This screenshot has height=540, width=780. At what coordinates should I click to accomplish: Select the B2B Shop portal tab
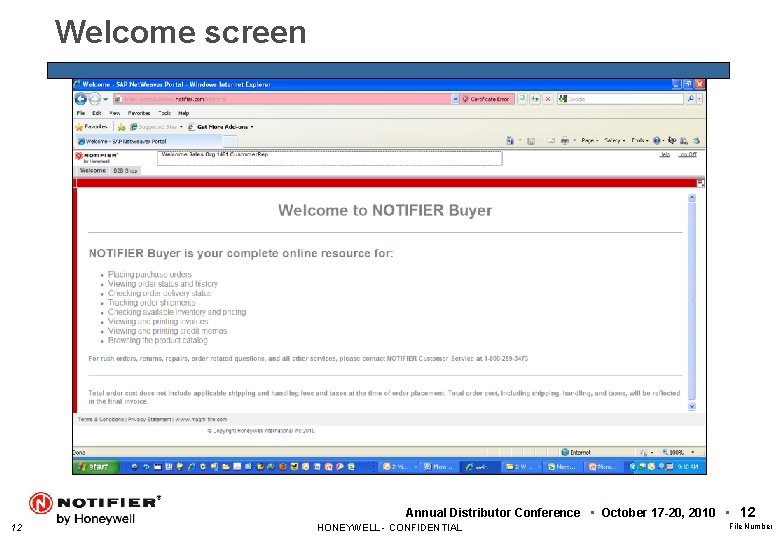coord(125,171)
